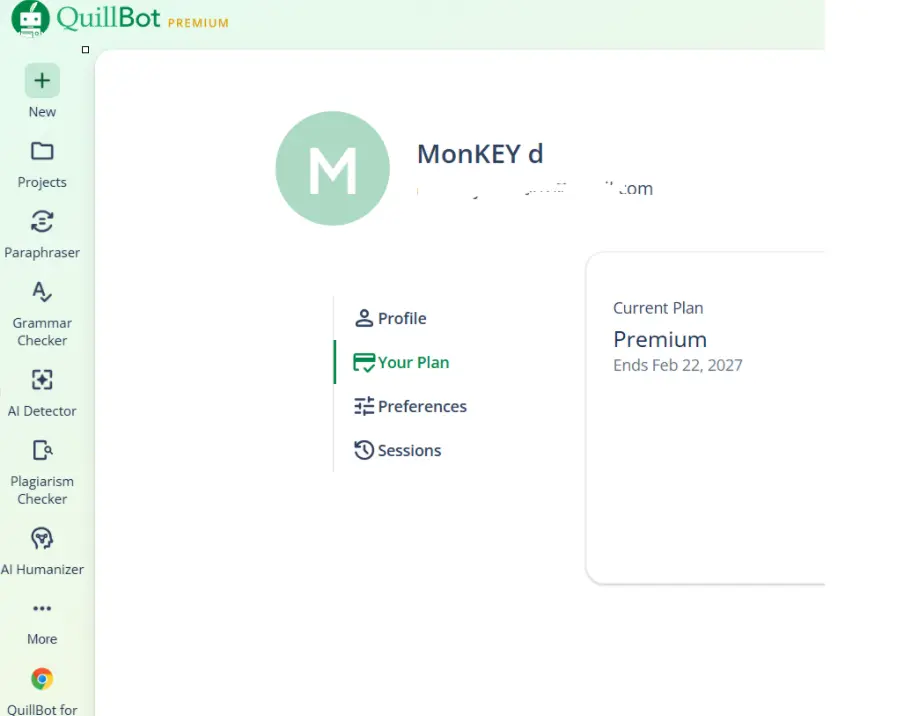The height and width of the screenshot is (716, 910).
Task: Click the PREMIUM badge beside the logo
Action: pyautogui.click(x=198, y=23)
